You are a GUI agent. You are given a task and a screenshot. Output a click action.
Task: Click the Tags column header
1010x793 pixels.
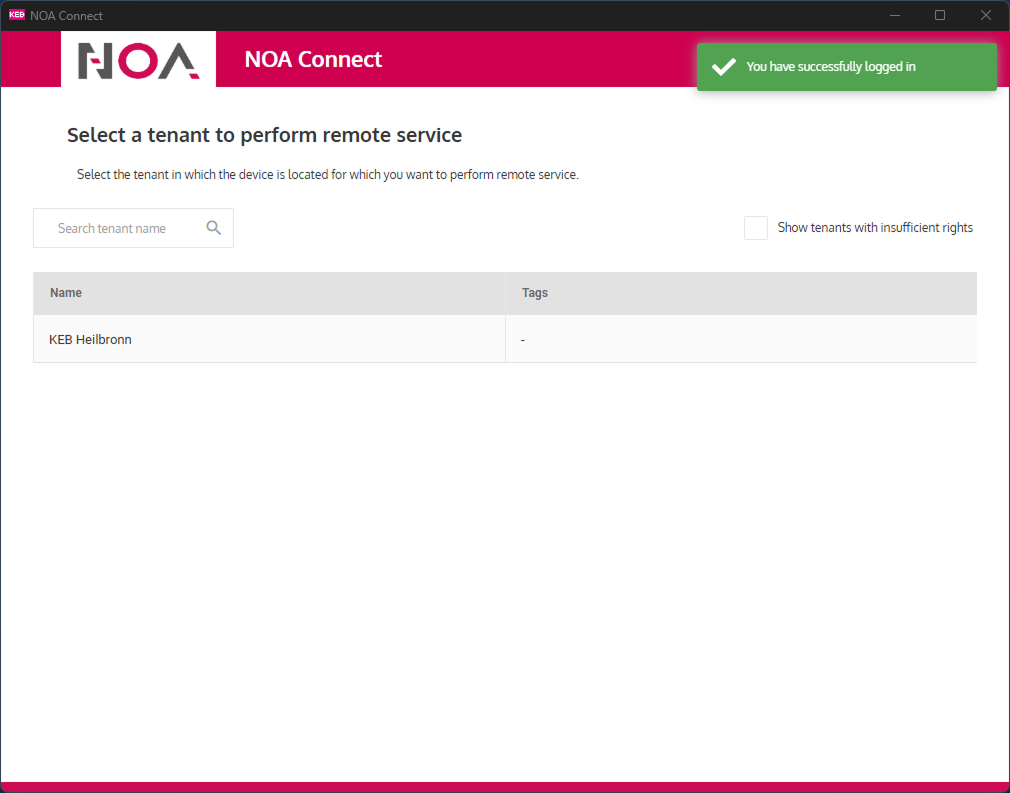point(535,293)
